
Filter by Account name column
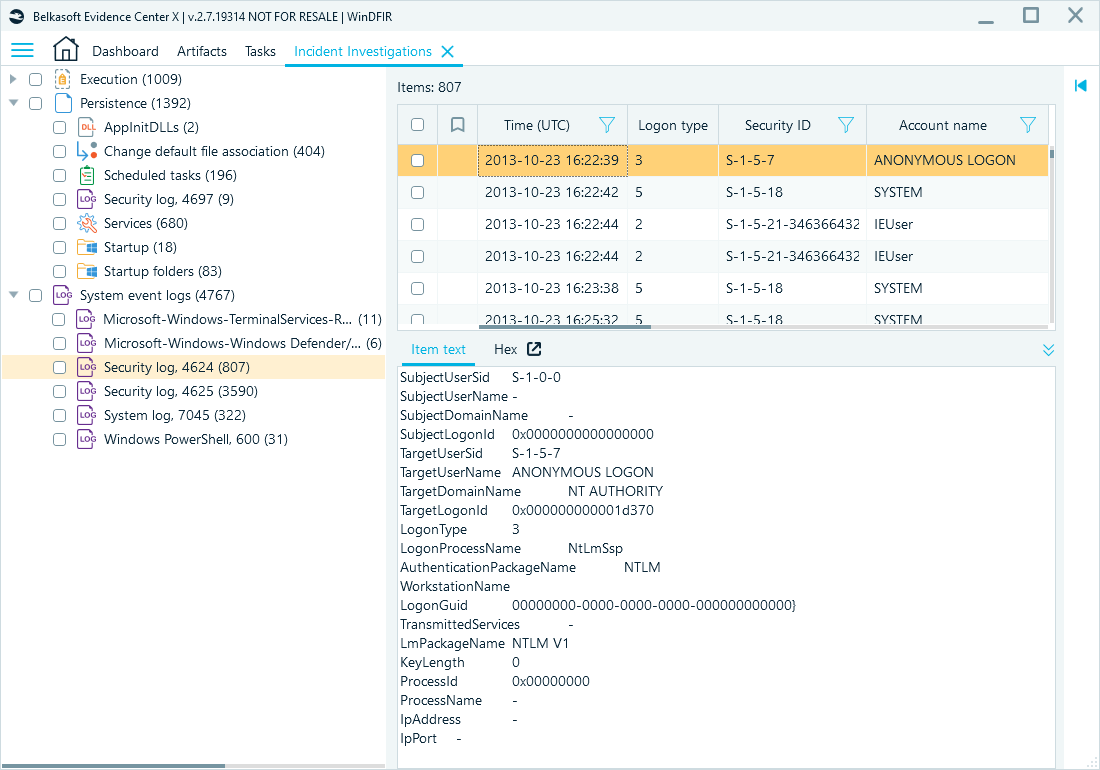pyautogui.click(x=1028, y=125)
